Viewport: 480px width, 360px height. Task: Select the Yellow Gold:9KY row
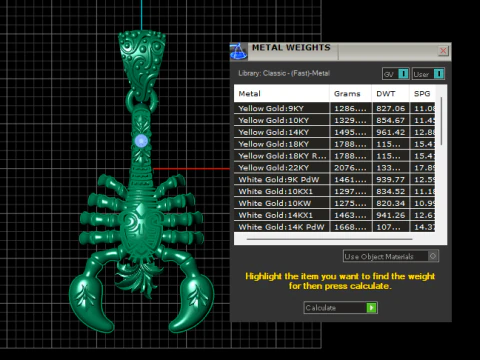tap(335, 108)
